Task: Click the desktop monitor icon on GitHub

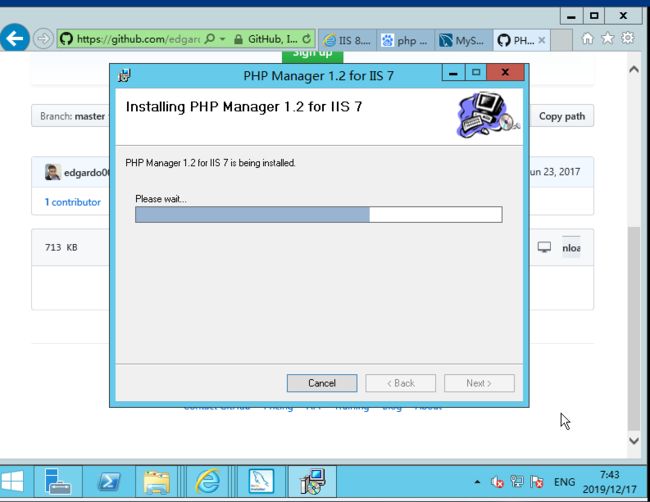Action: pos(544,247)
